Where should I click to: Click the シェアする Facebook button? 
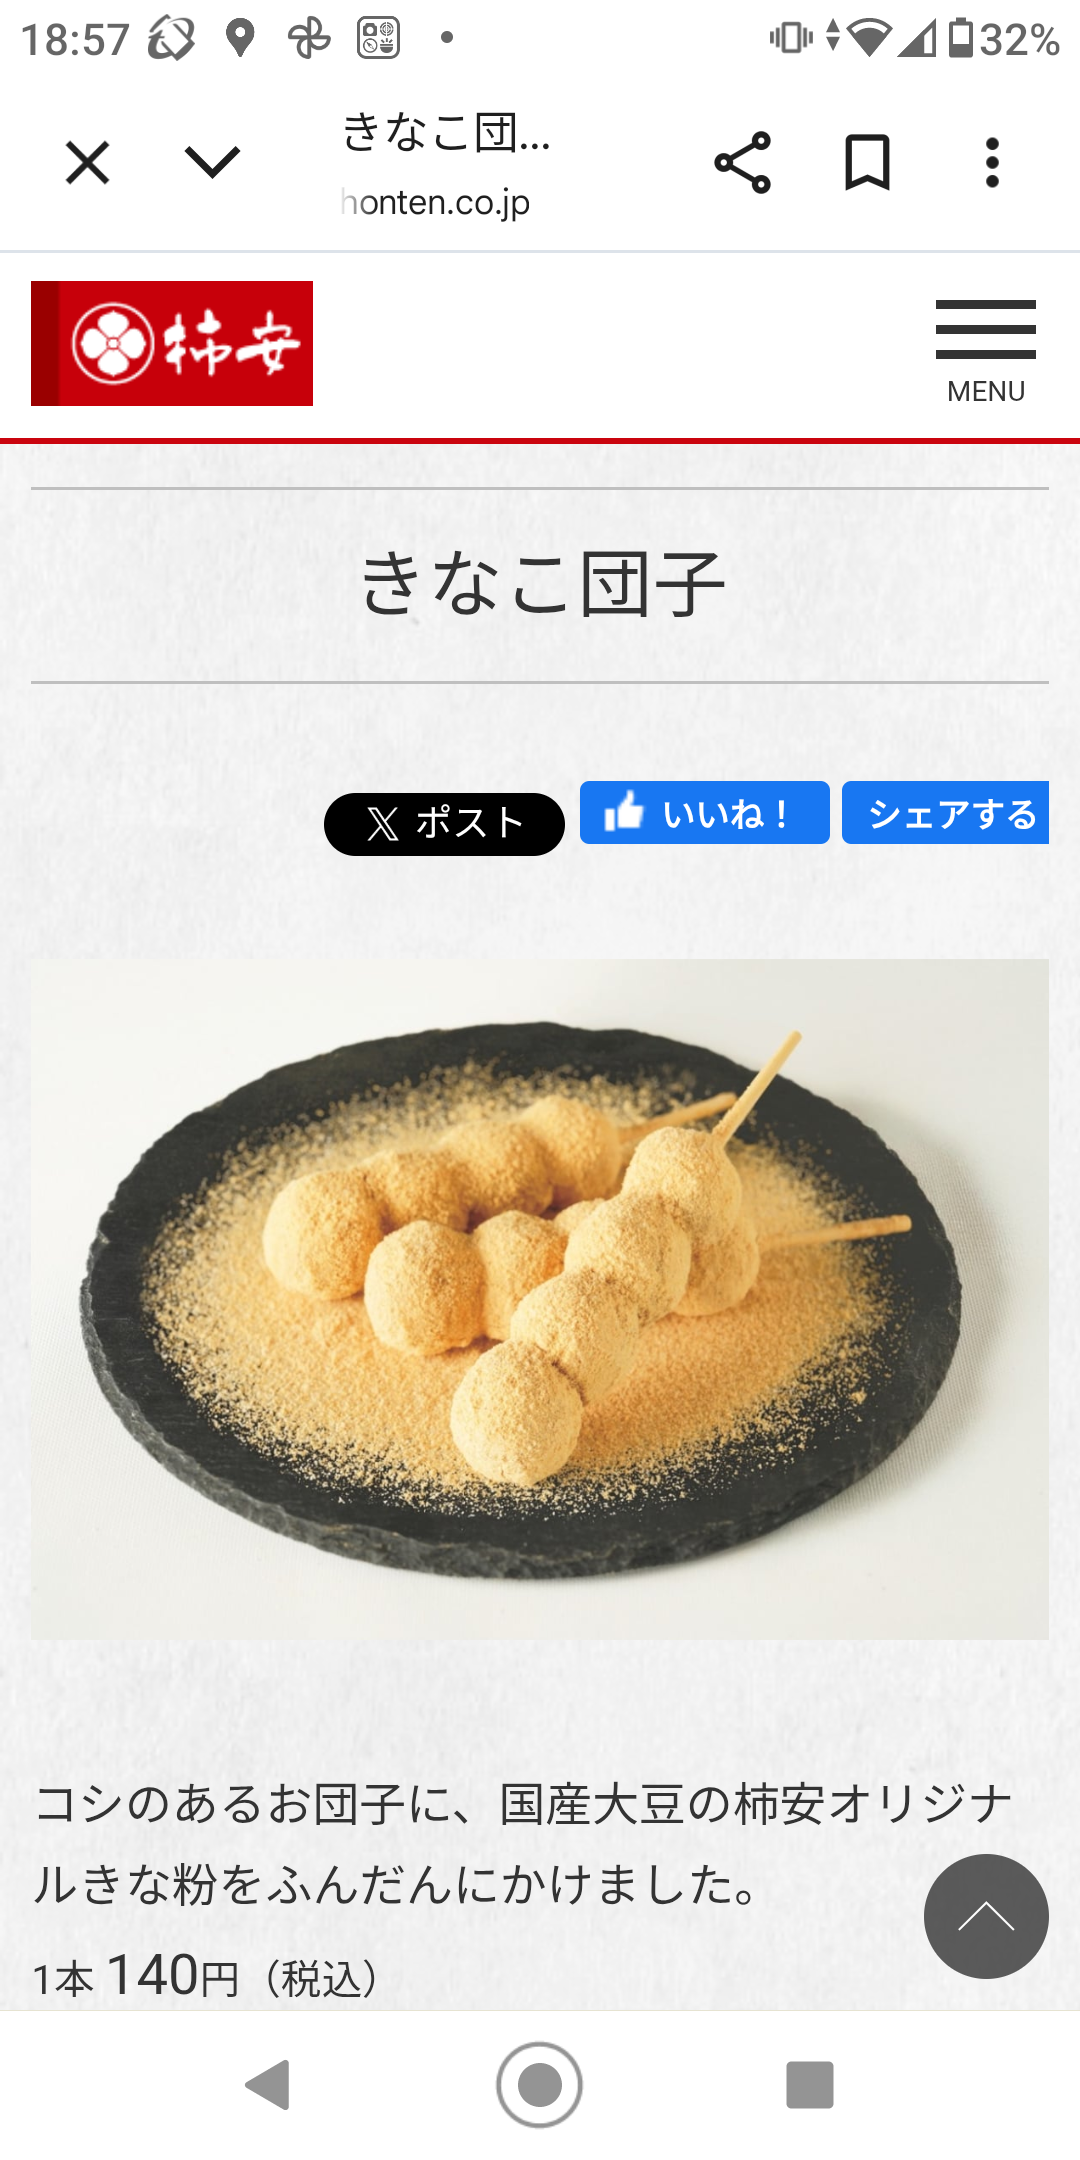coord(945,813)
